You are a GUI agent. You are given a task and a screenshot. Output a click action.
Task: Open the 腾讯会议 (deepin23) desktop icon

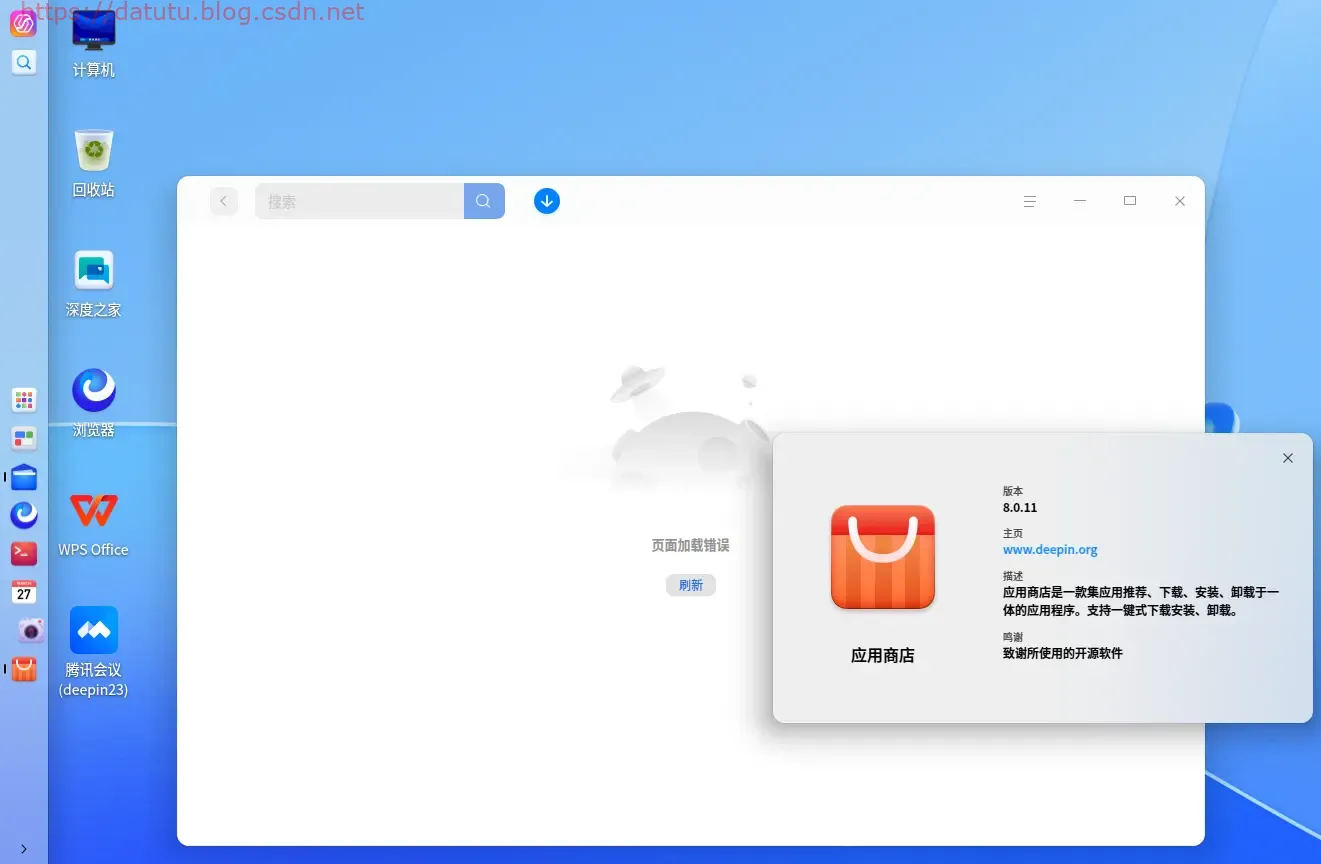point(94,651)
